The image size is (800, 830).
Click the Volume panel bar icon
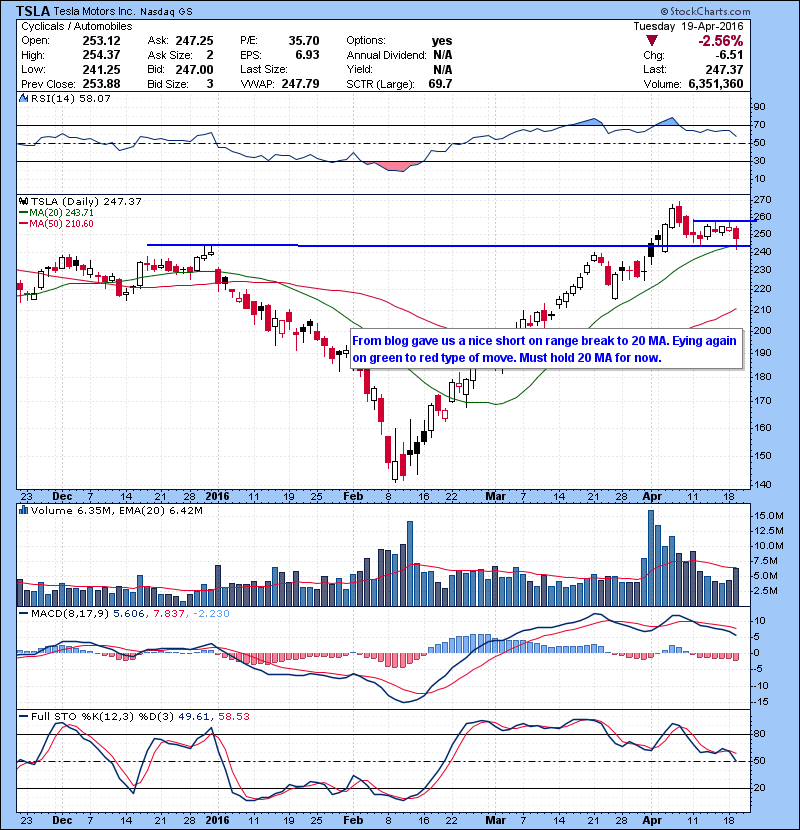tap(23, 511)
